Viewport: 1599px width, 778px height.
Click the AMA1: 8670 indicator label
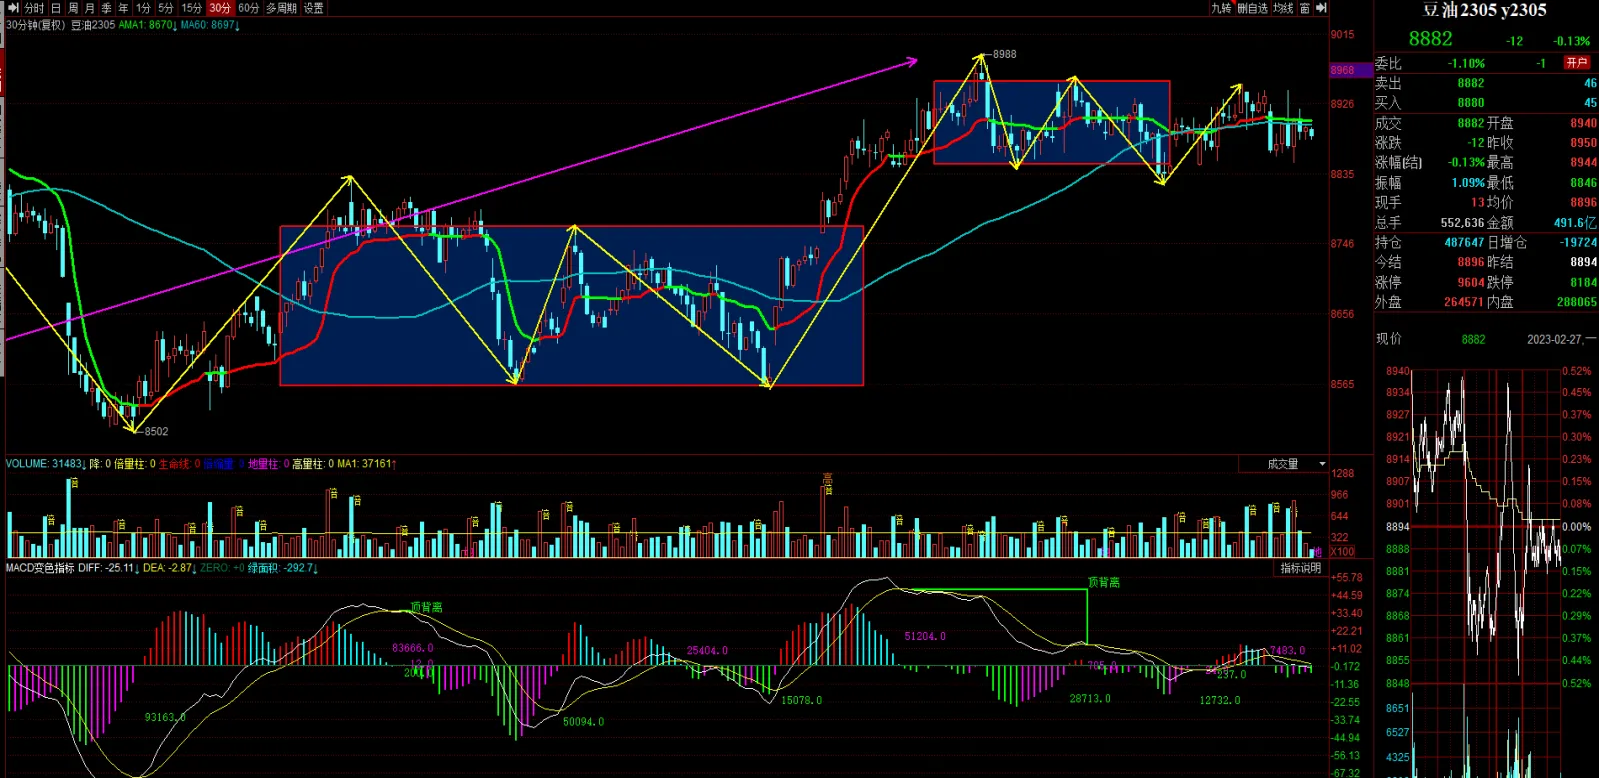148,25
